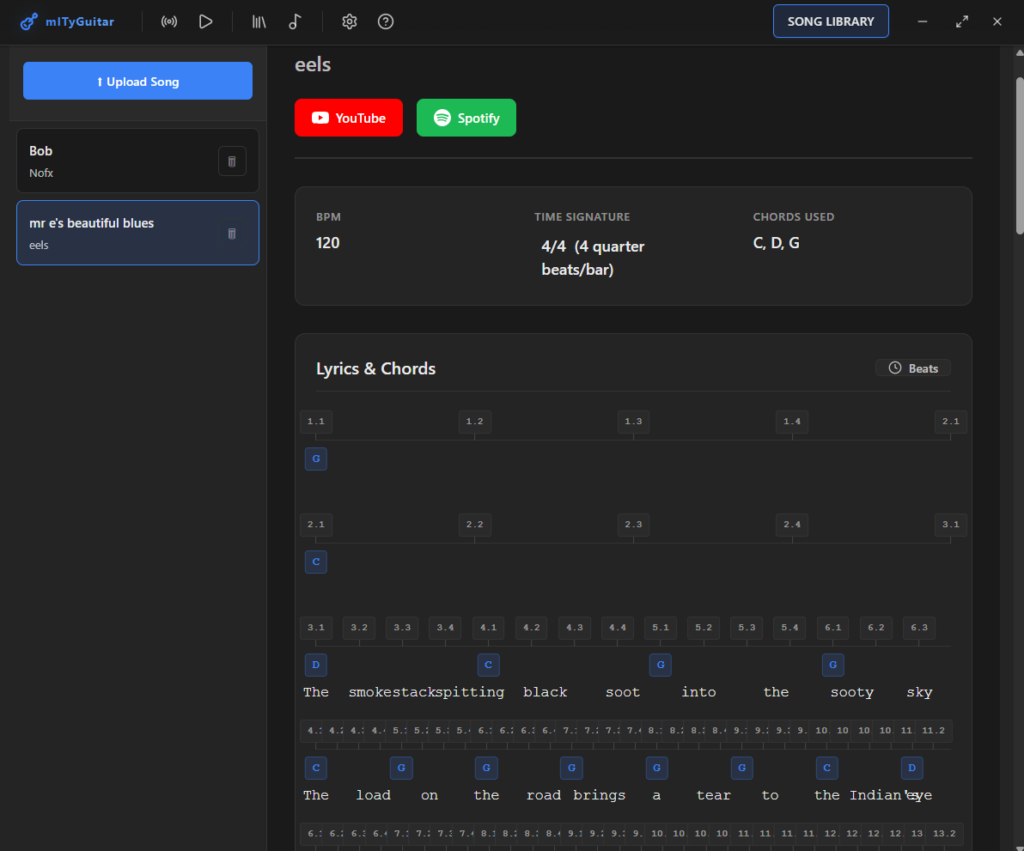1024x851 pixels.
Task: Open the song on YouTube
Action: click(x=348, y=118)
